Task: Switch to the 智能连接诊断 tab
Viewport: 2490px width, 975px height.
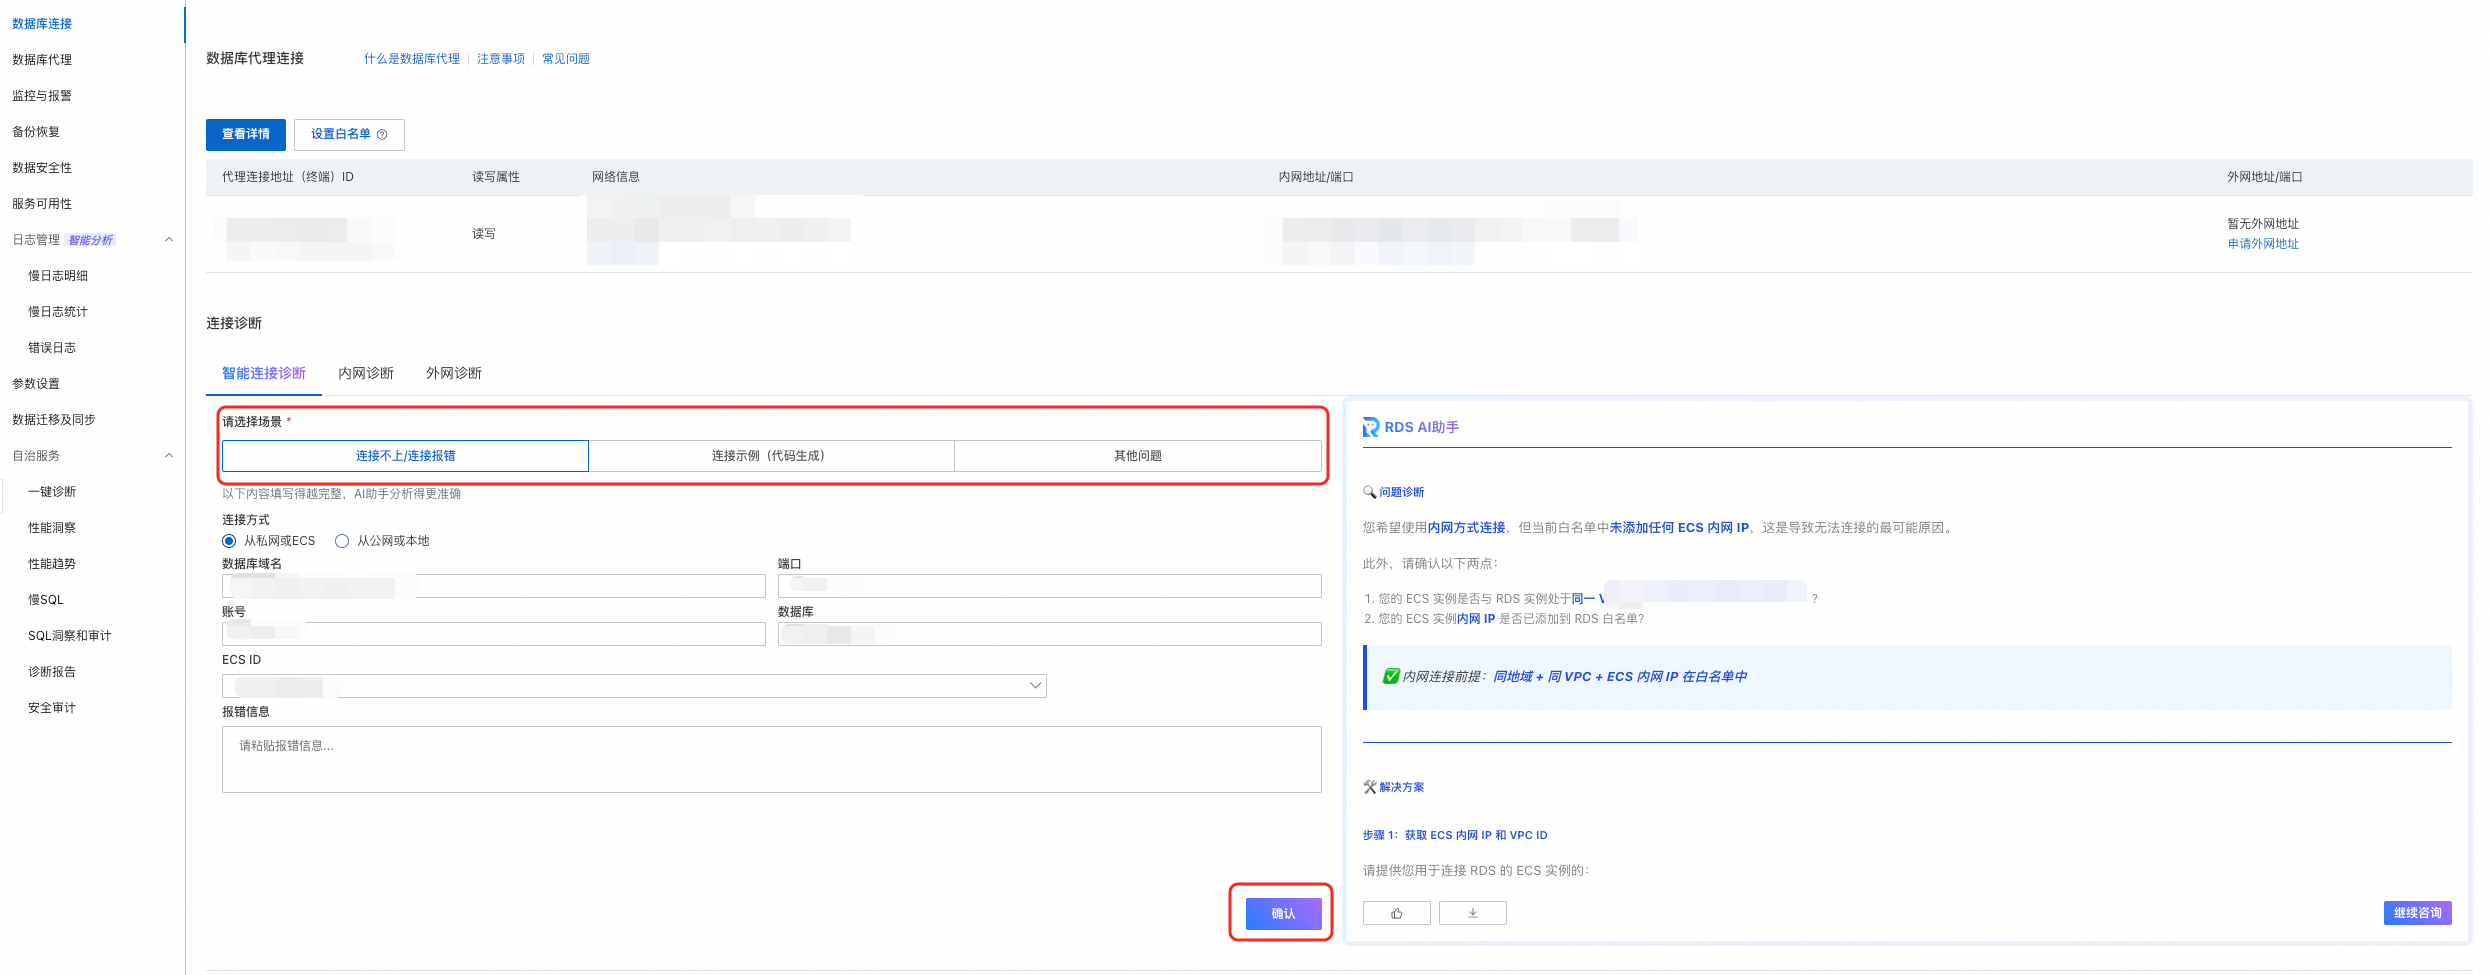Action: [x=264, y=373]
